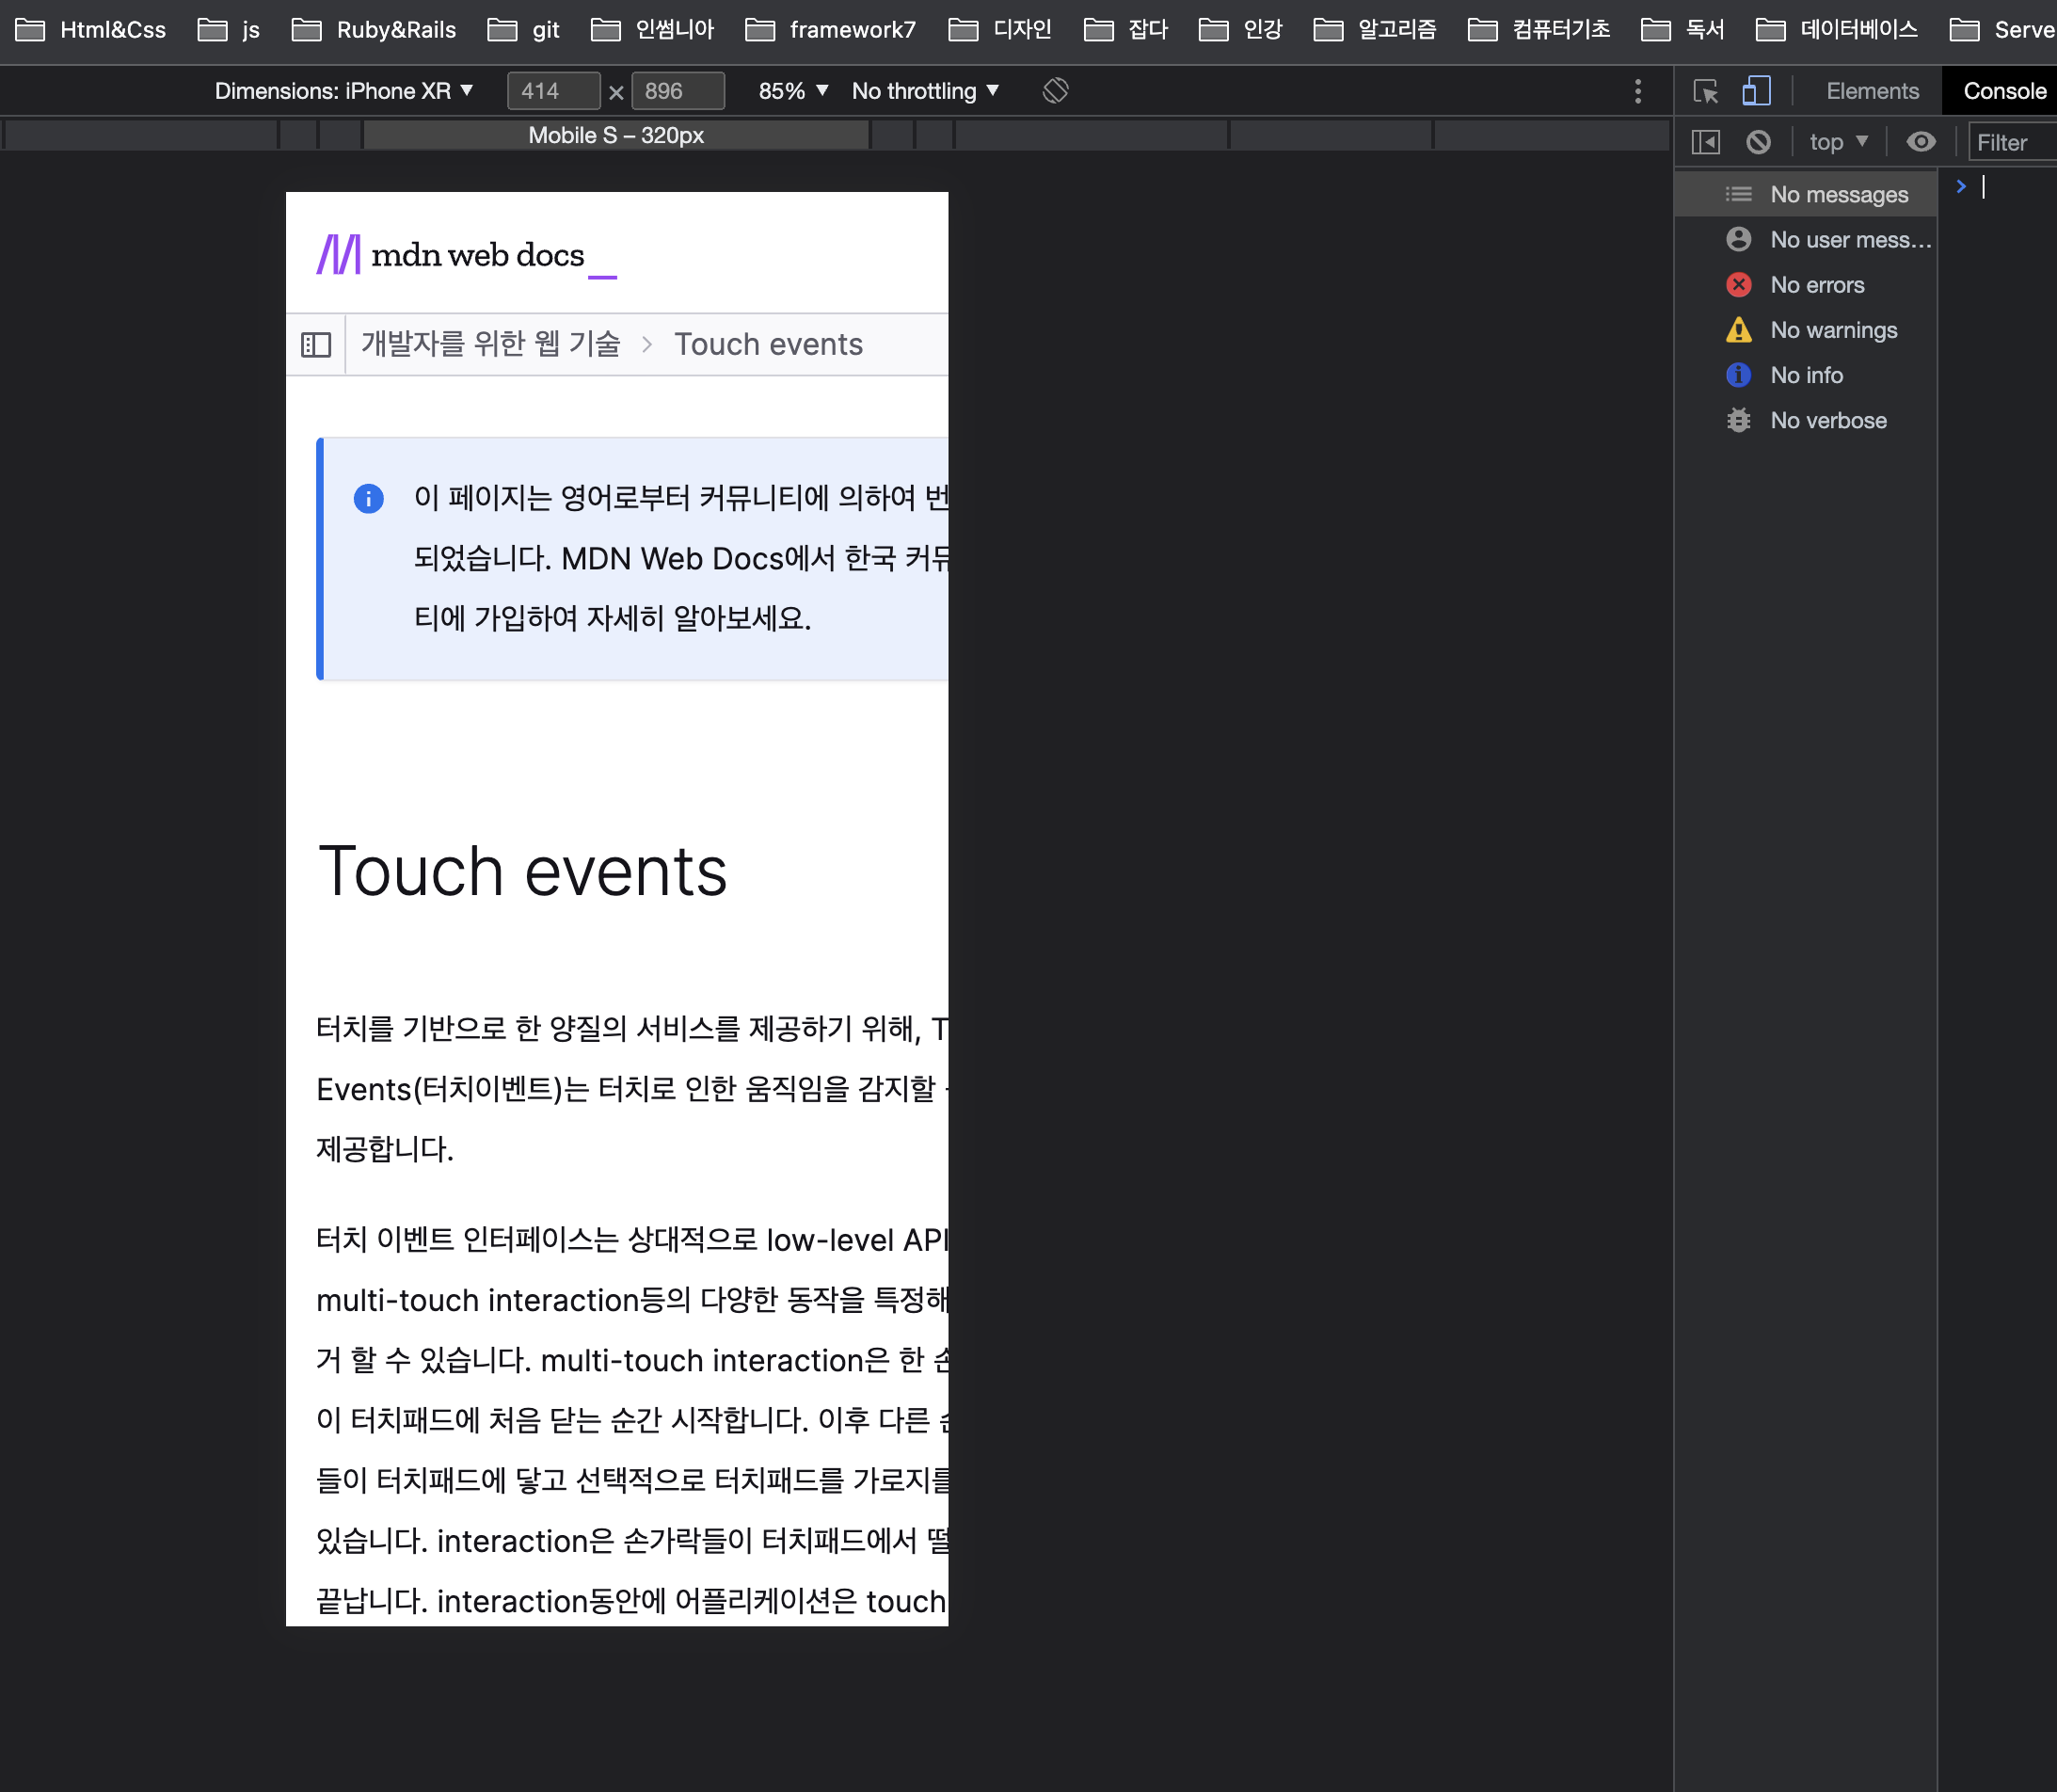Click the rotate device orientation icon

pos(1055,91)
